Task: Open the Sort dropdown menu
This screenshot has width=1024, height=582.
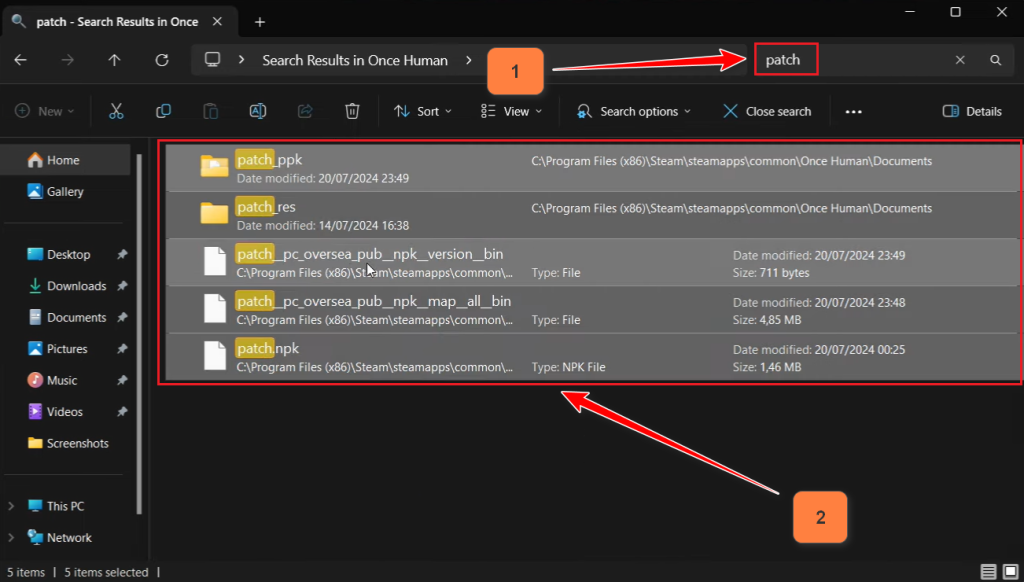Action: point(423,111)
